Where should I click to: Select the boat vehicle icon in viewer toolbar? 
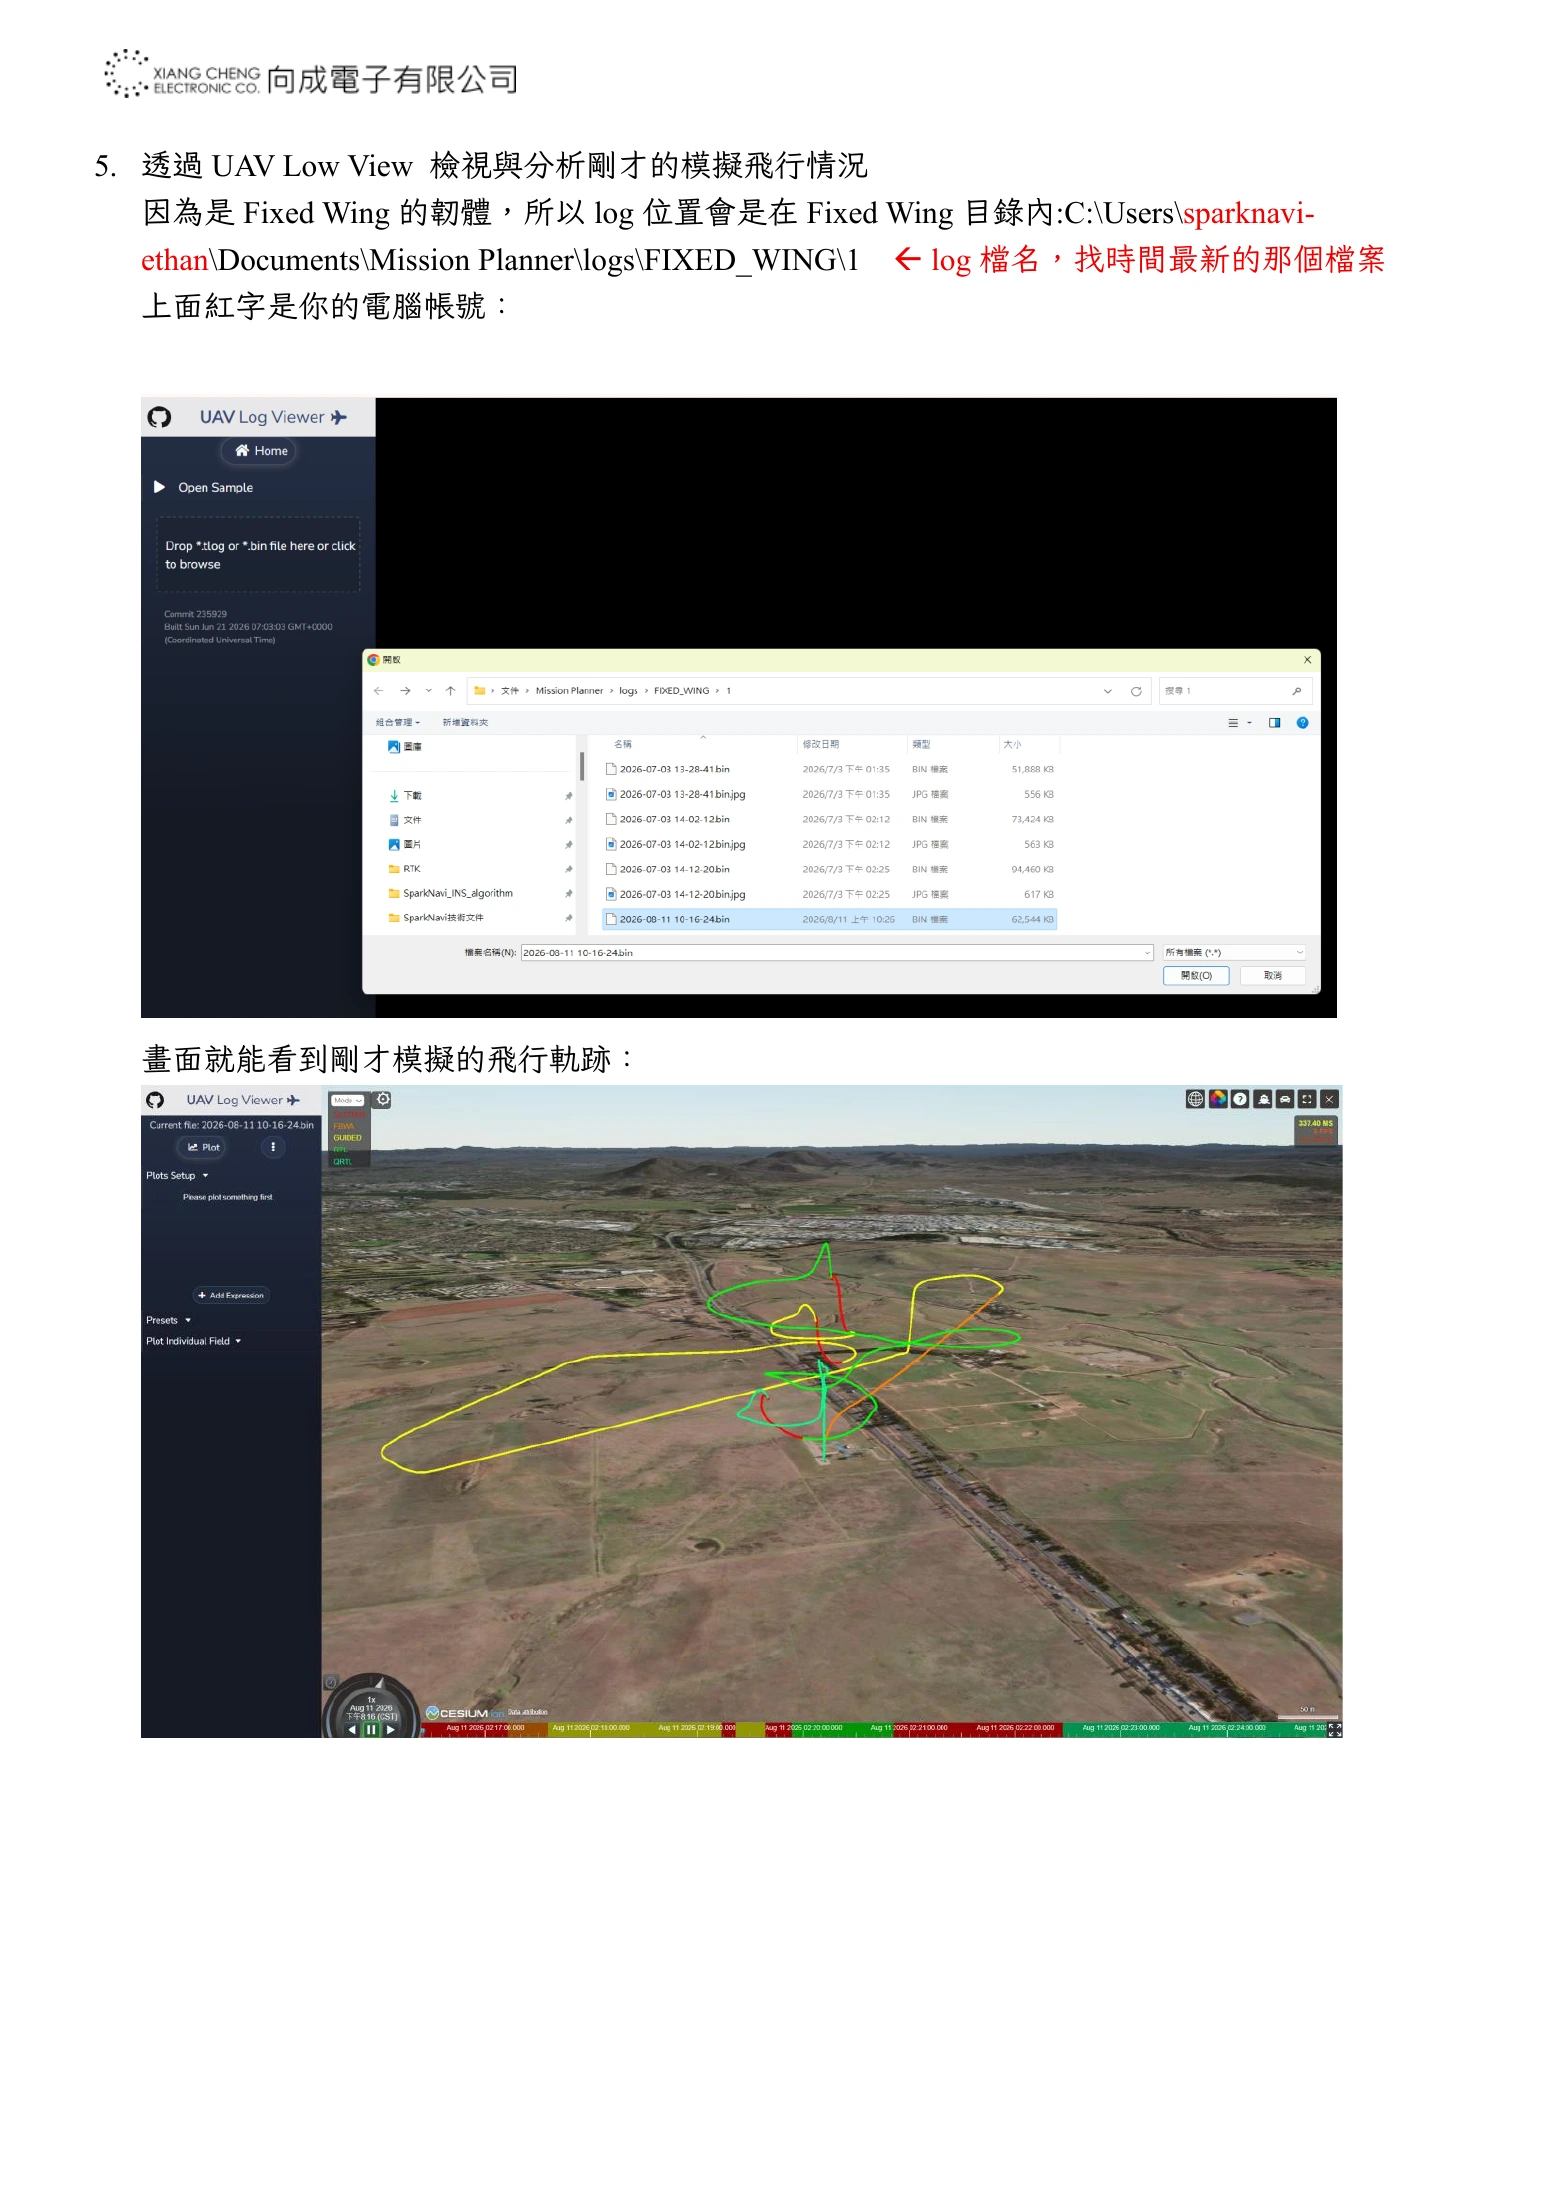[1263, 1099]
